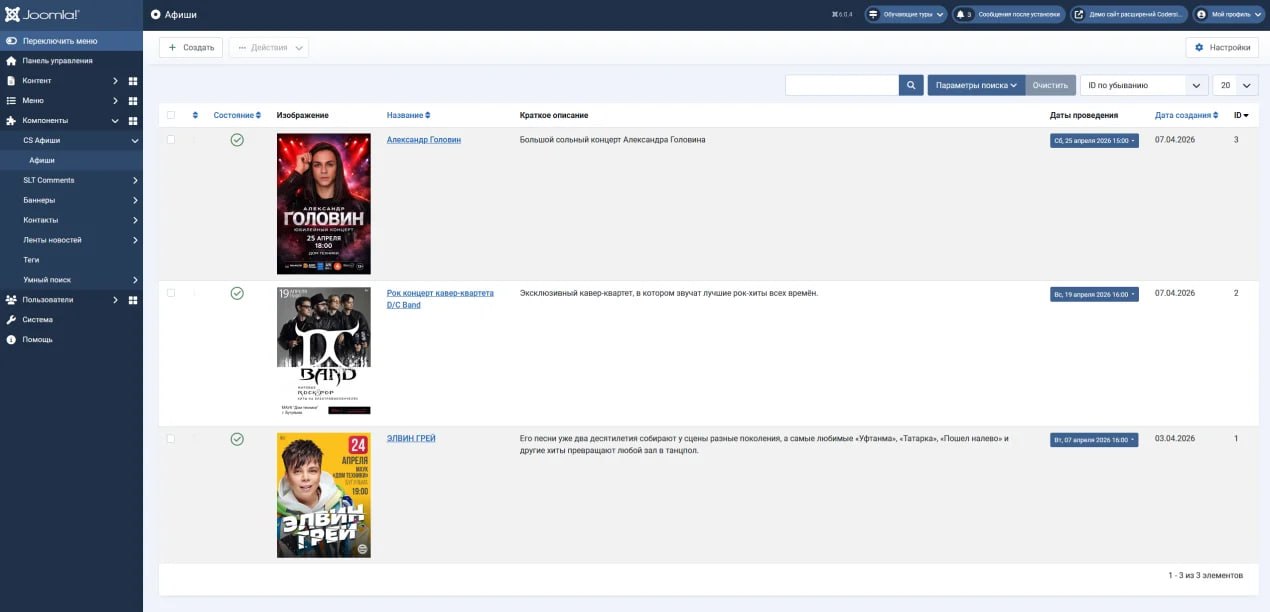This screenshot has width=1270, height=612.
Task: Open Settings via gear icon
Action: (x=1199, y=46)
